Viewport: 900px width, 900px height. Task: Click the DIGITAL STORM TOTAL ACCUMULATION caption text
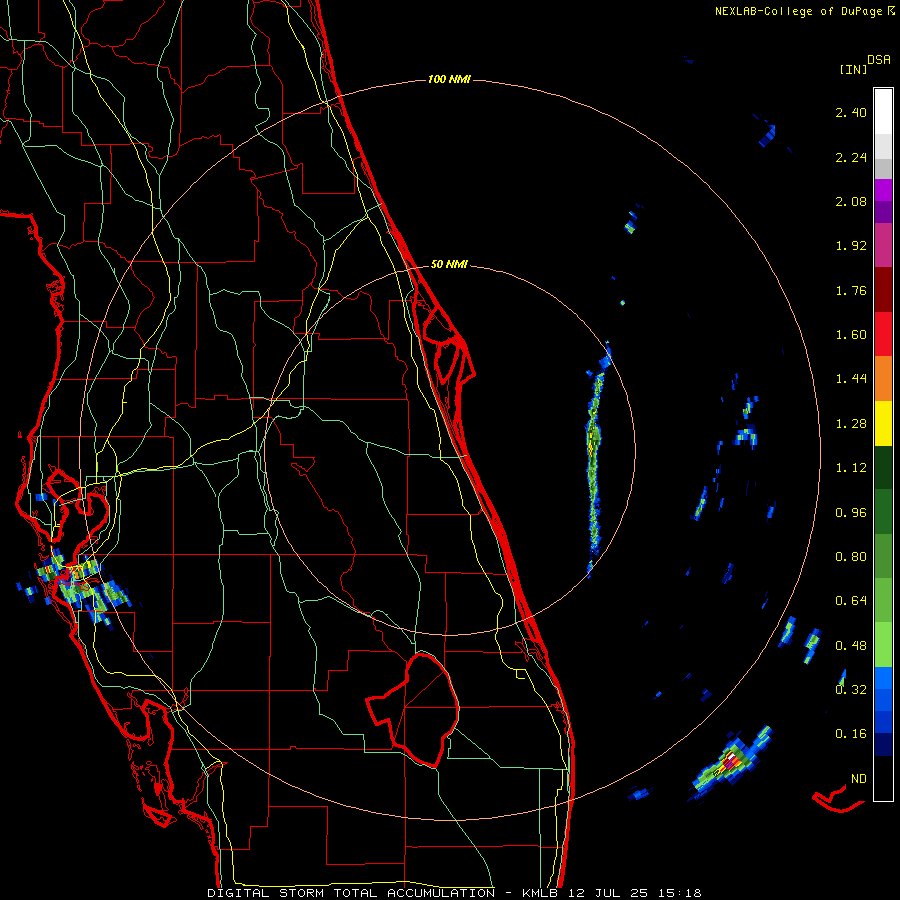(x=351, y=893)
